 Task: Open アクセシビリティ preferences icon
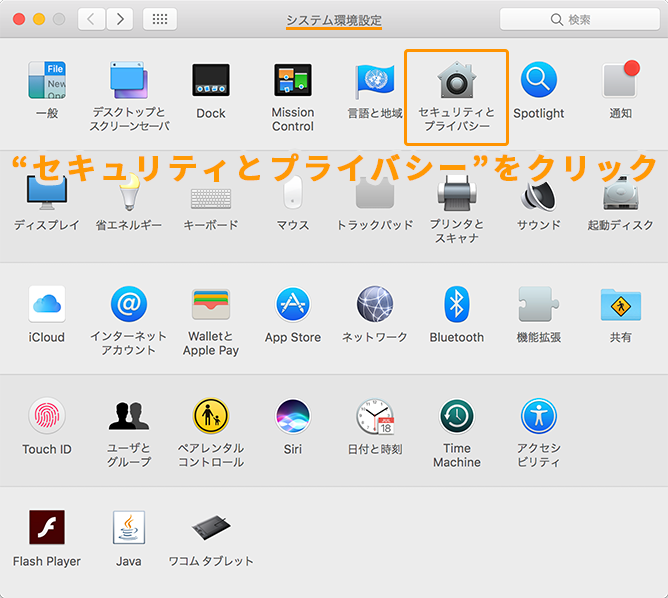(538, 416)
